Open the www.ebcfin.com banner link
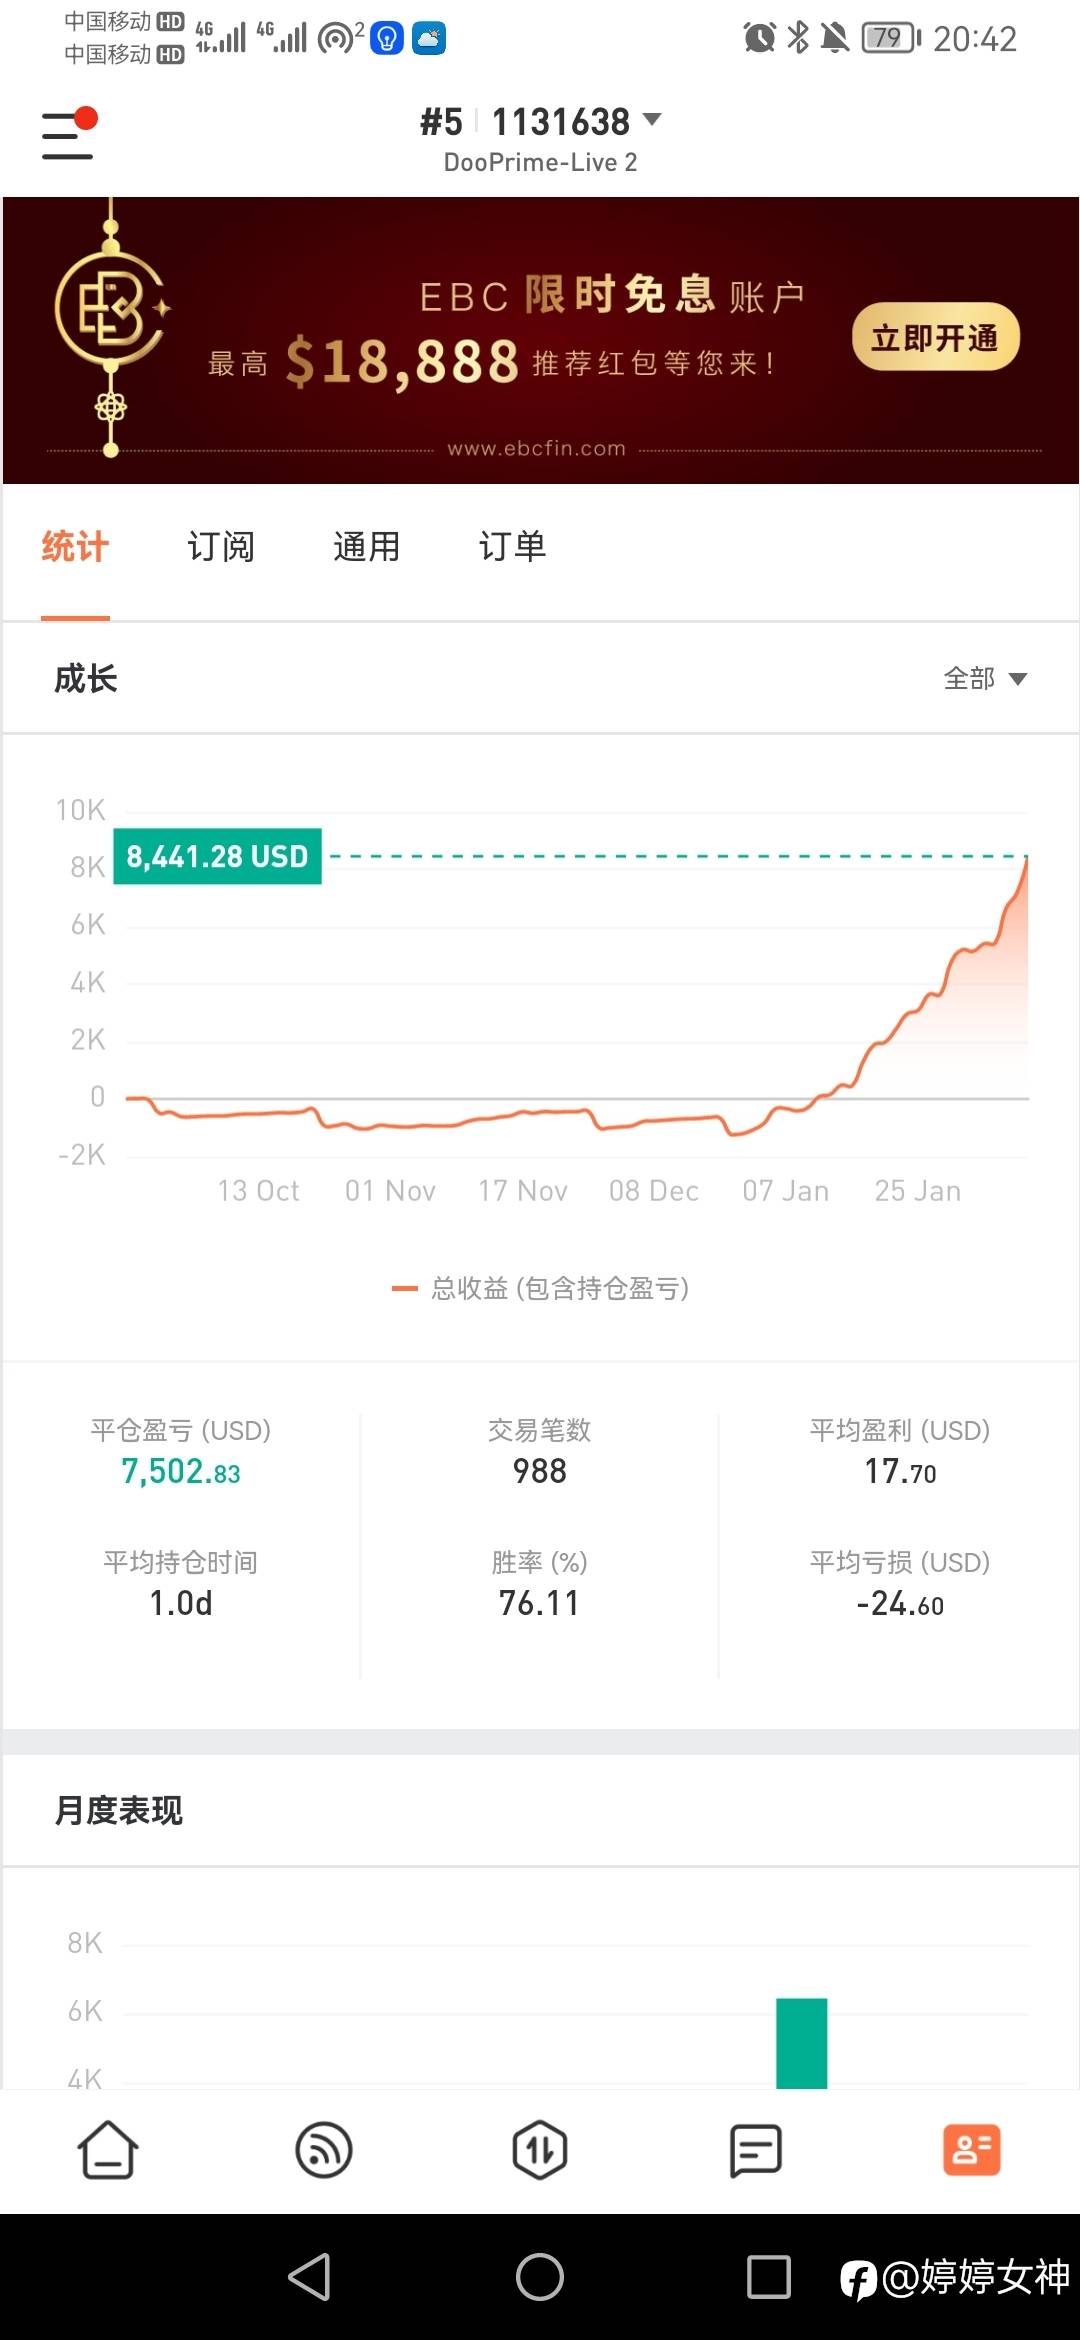 [x=537, y=449]
